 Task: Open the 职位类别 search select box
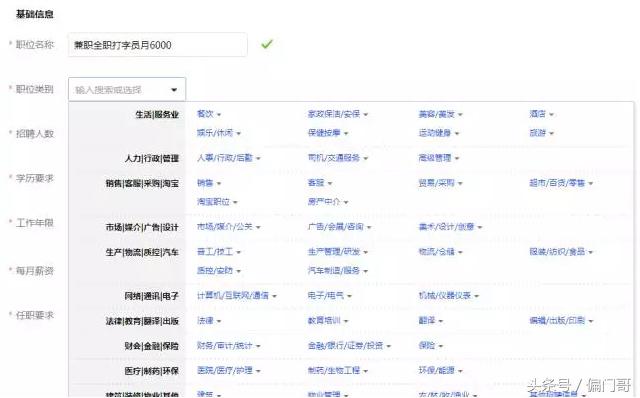tap(127, 89)
